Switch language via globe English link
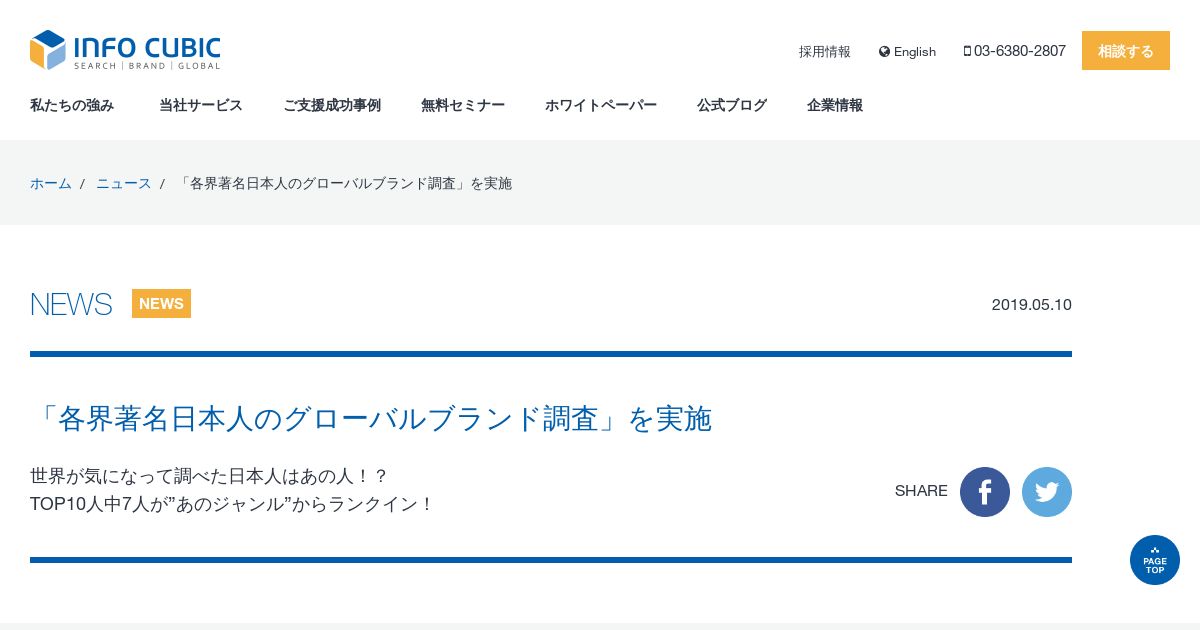1200x630 pixels. [908, 52]
